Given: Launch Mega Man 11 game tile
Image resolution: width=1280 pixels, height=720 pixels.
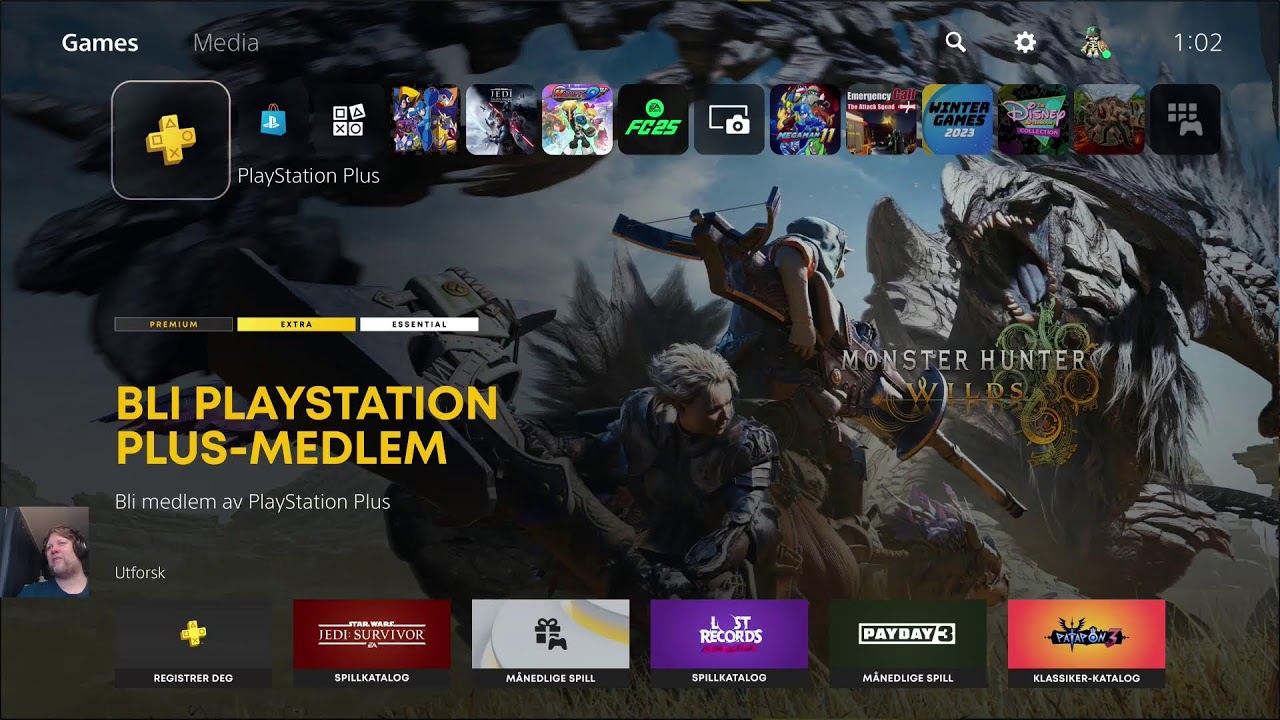Looking at the screenshot, I should 805,120.
